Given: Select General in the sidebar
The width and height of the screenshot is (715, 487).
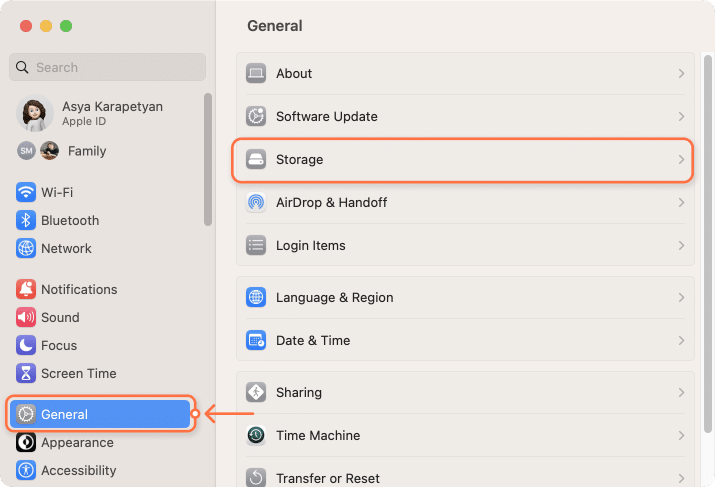Looking at the screenshot, I should [x=100, y=414].
